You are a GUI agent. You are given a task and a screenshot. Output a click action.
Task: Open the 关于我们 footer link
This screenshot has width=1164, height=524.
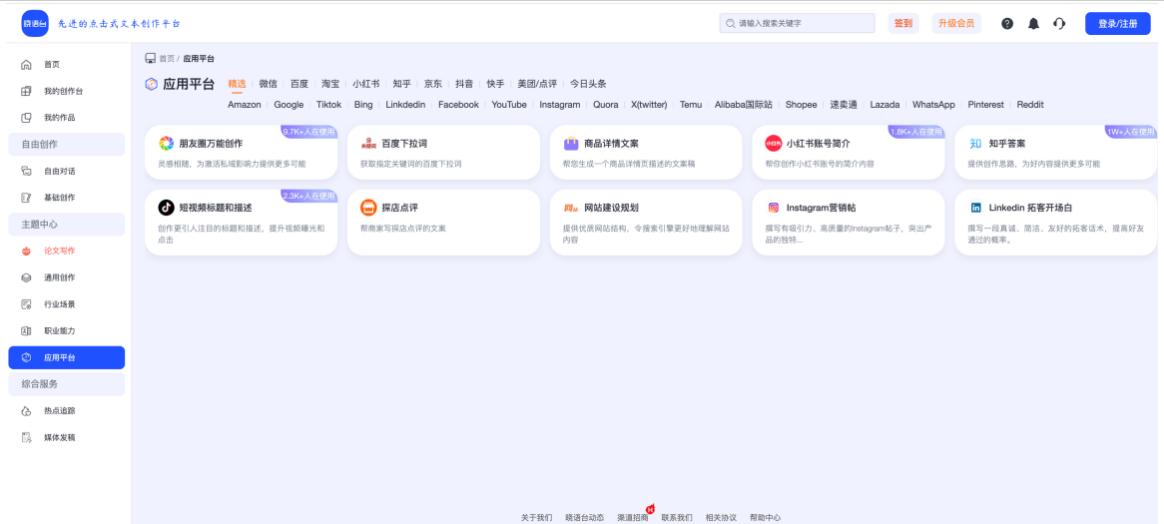(536, 517)
